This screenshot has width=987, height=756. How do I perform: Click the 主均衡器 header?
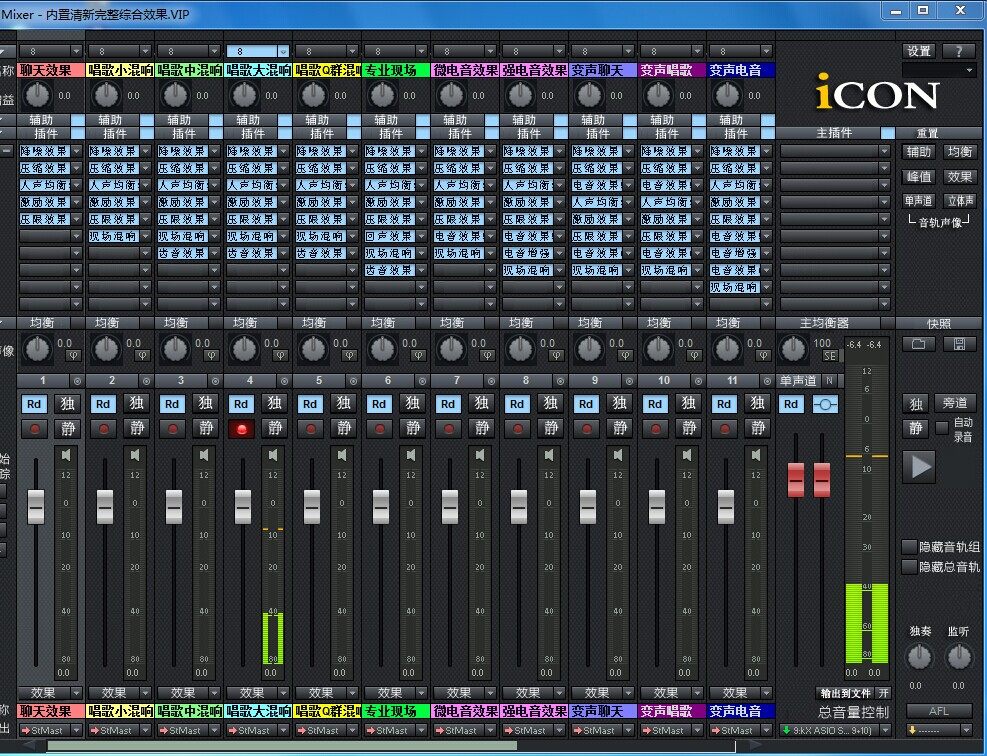[825, 323]
